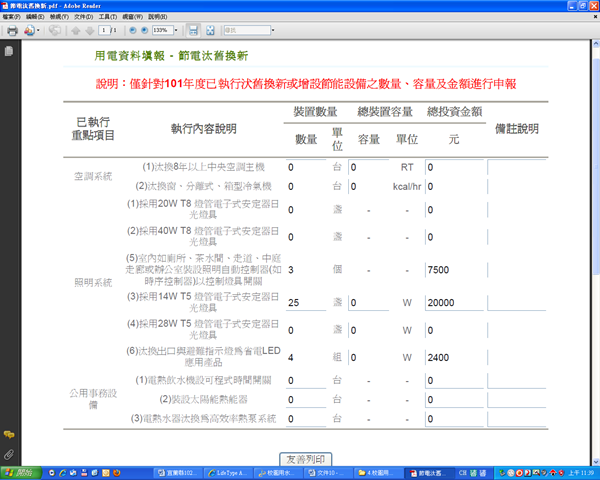Switch to 文件10 taskbar window
The width and height of the screenshot is (600, 480).
tap(328, 473)
